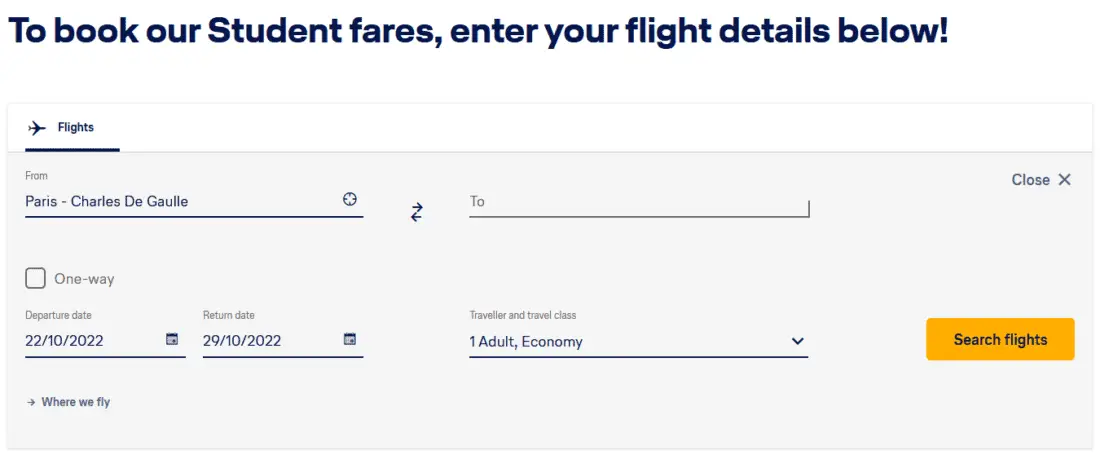The image size is (1100, 455).
Task: Click the airplane icon on the Flights tab
Action: click(x=38, y=128)
